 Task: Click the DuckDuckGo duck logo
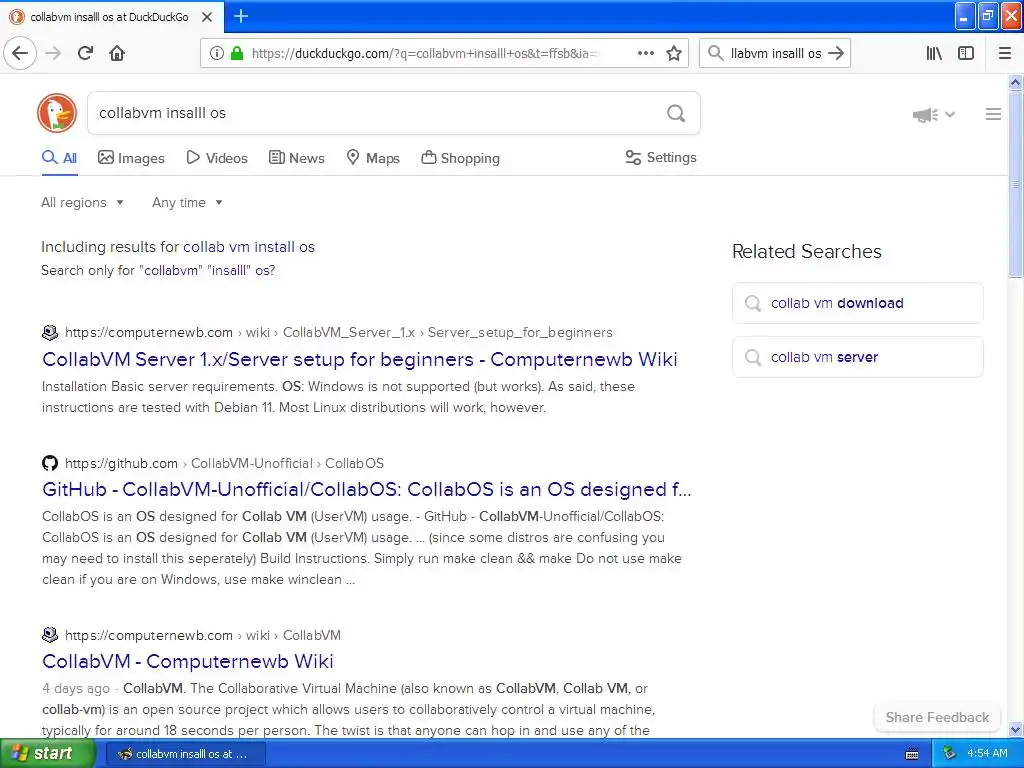(x=57, y=113)
